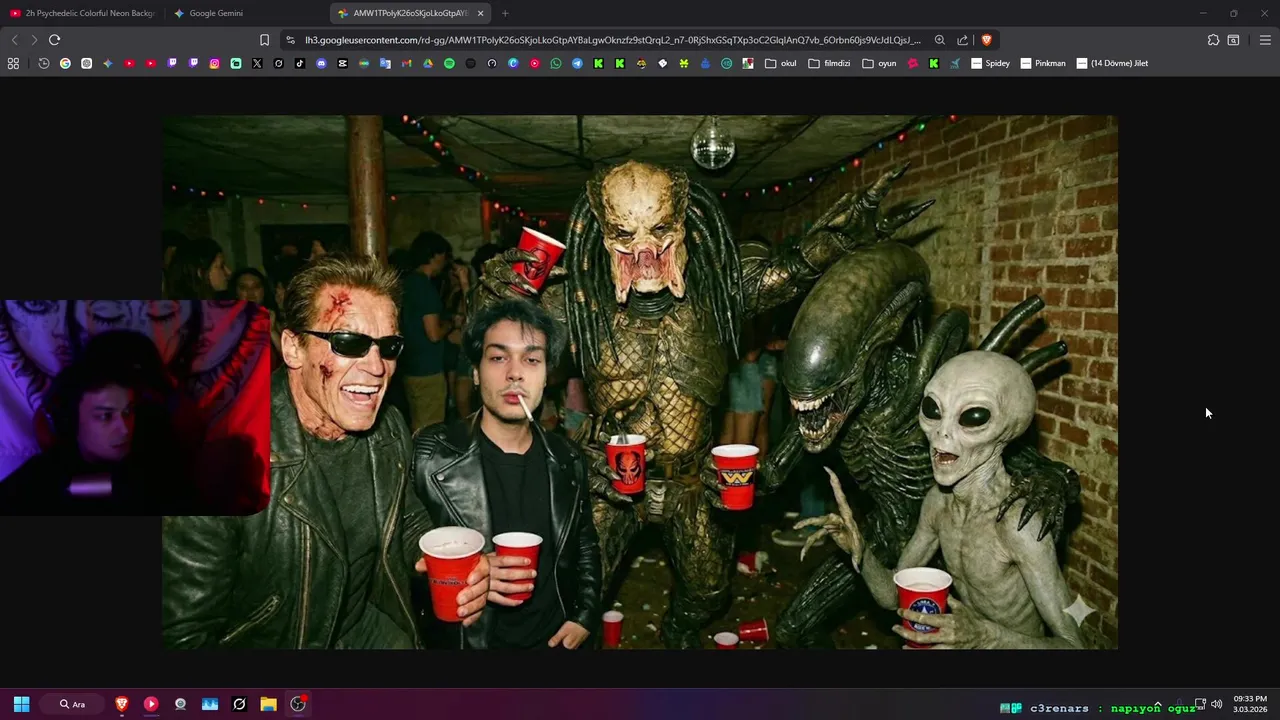The image size is (1280, 720).
Task: Open the Gmail bookmark
Action: [406, 63]
